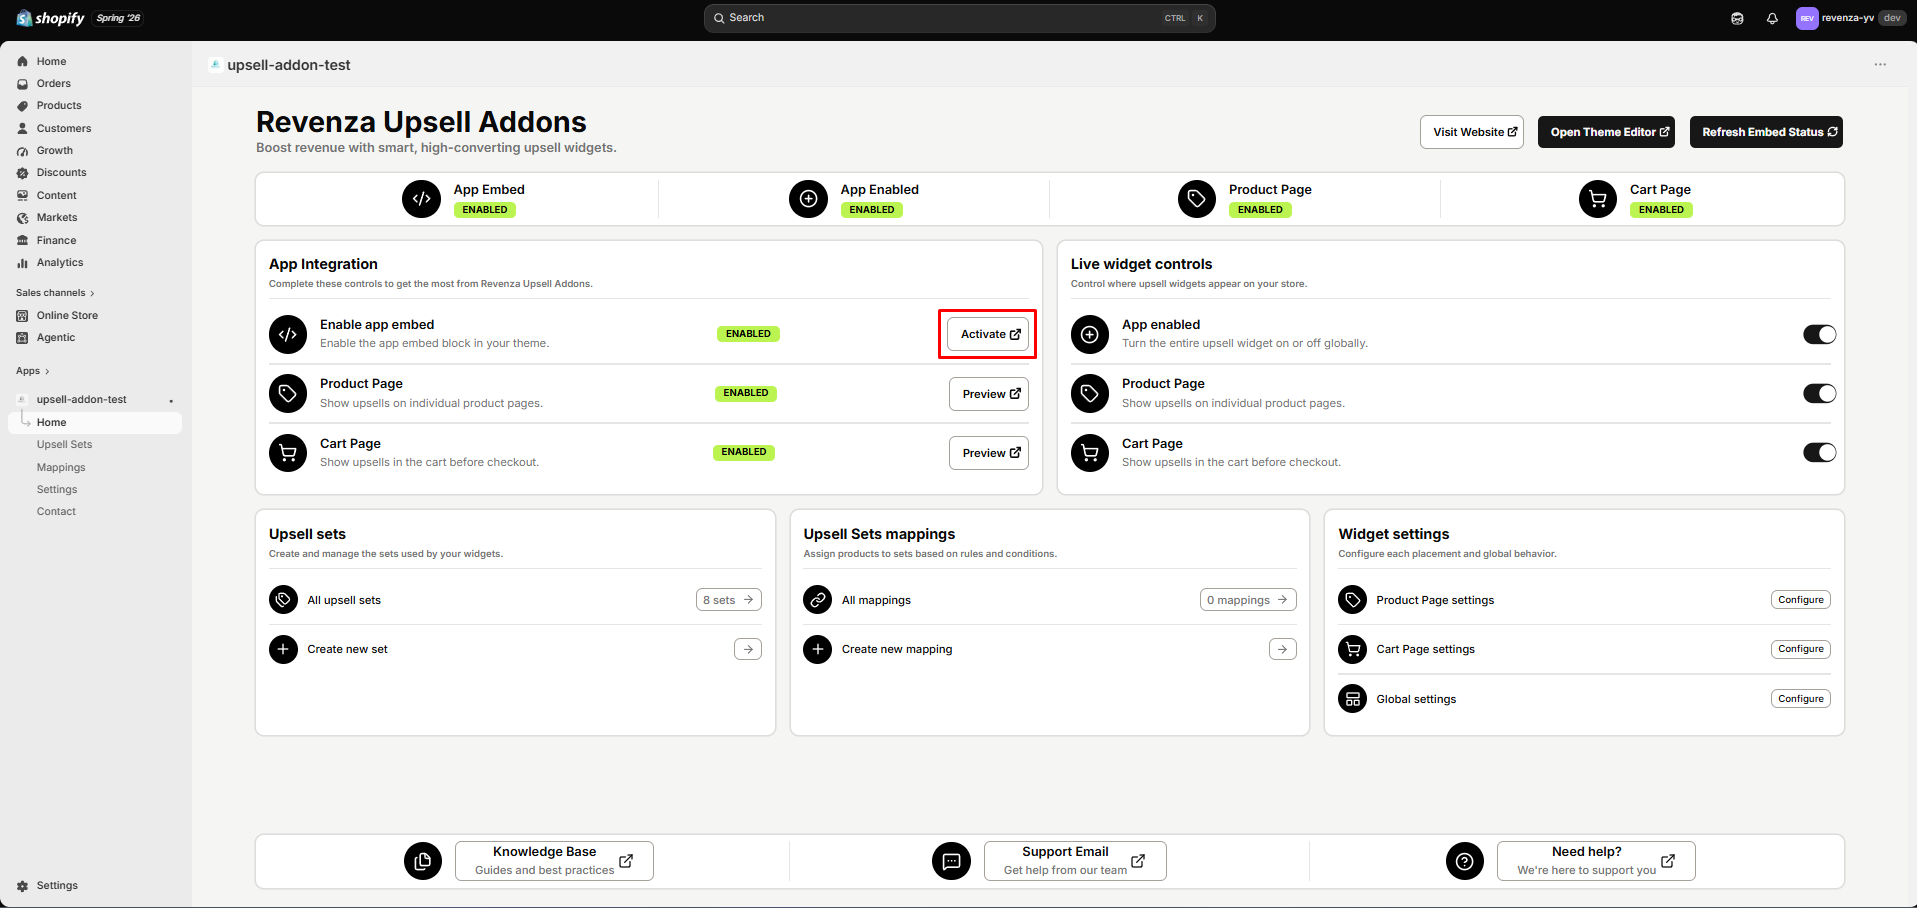Open Upsell Sets in the app menu

click(x=64, y=445)
